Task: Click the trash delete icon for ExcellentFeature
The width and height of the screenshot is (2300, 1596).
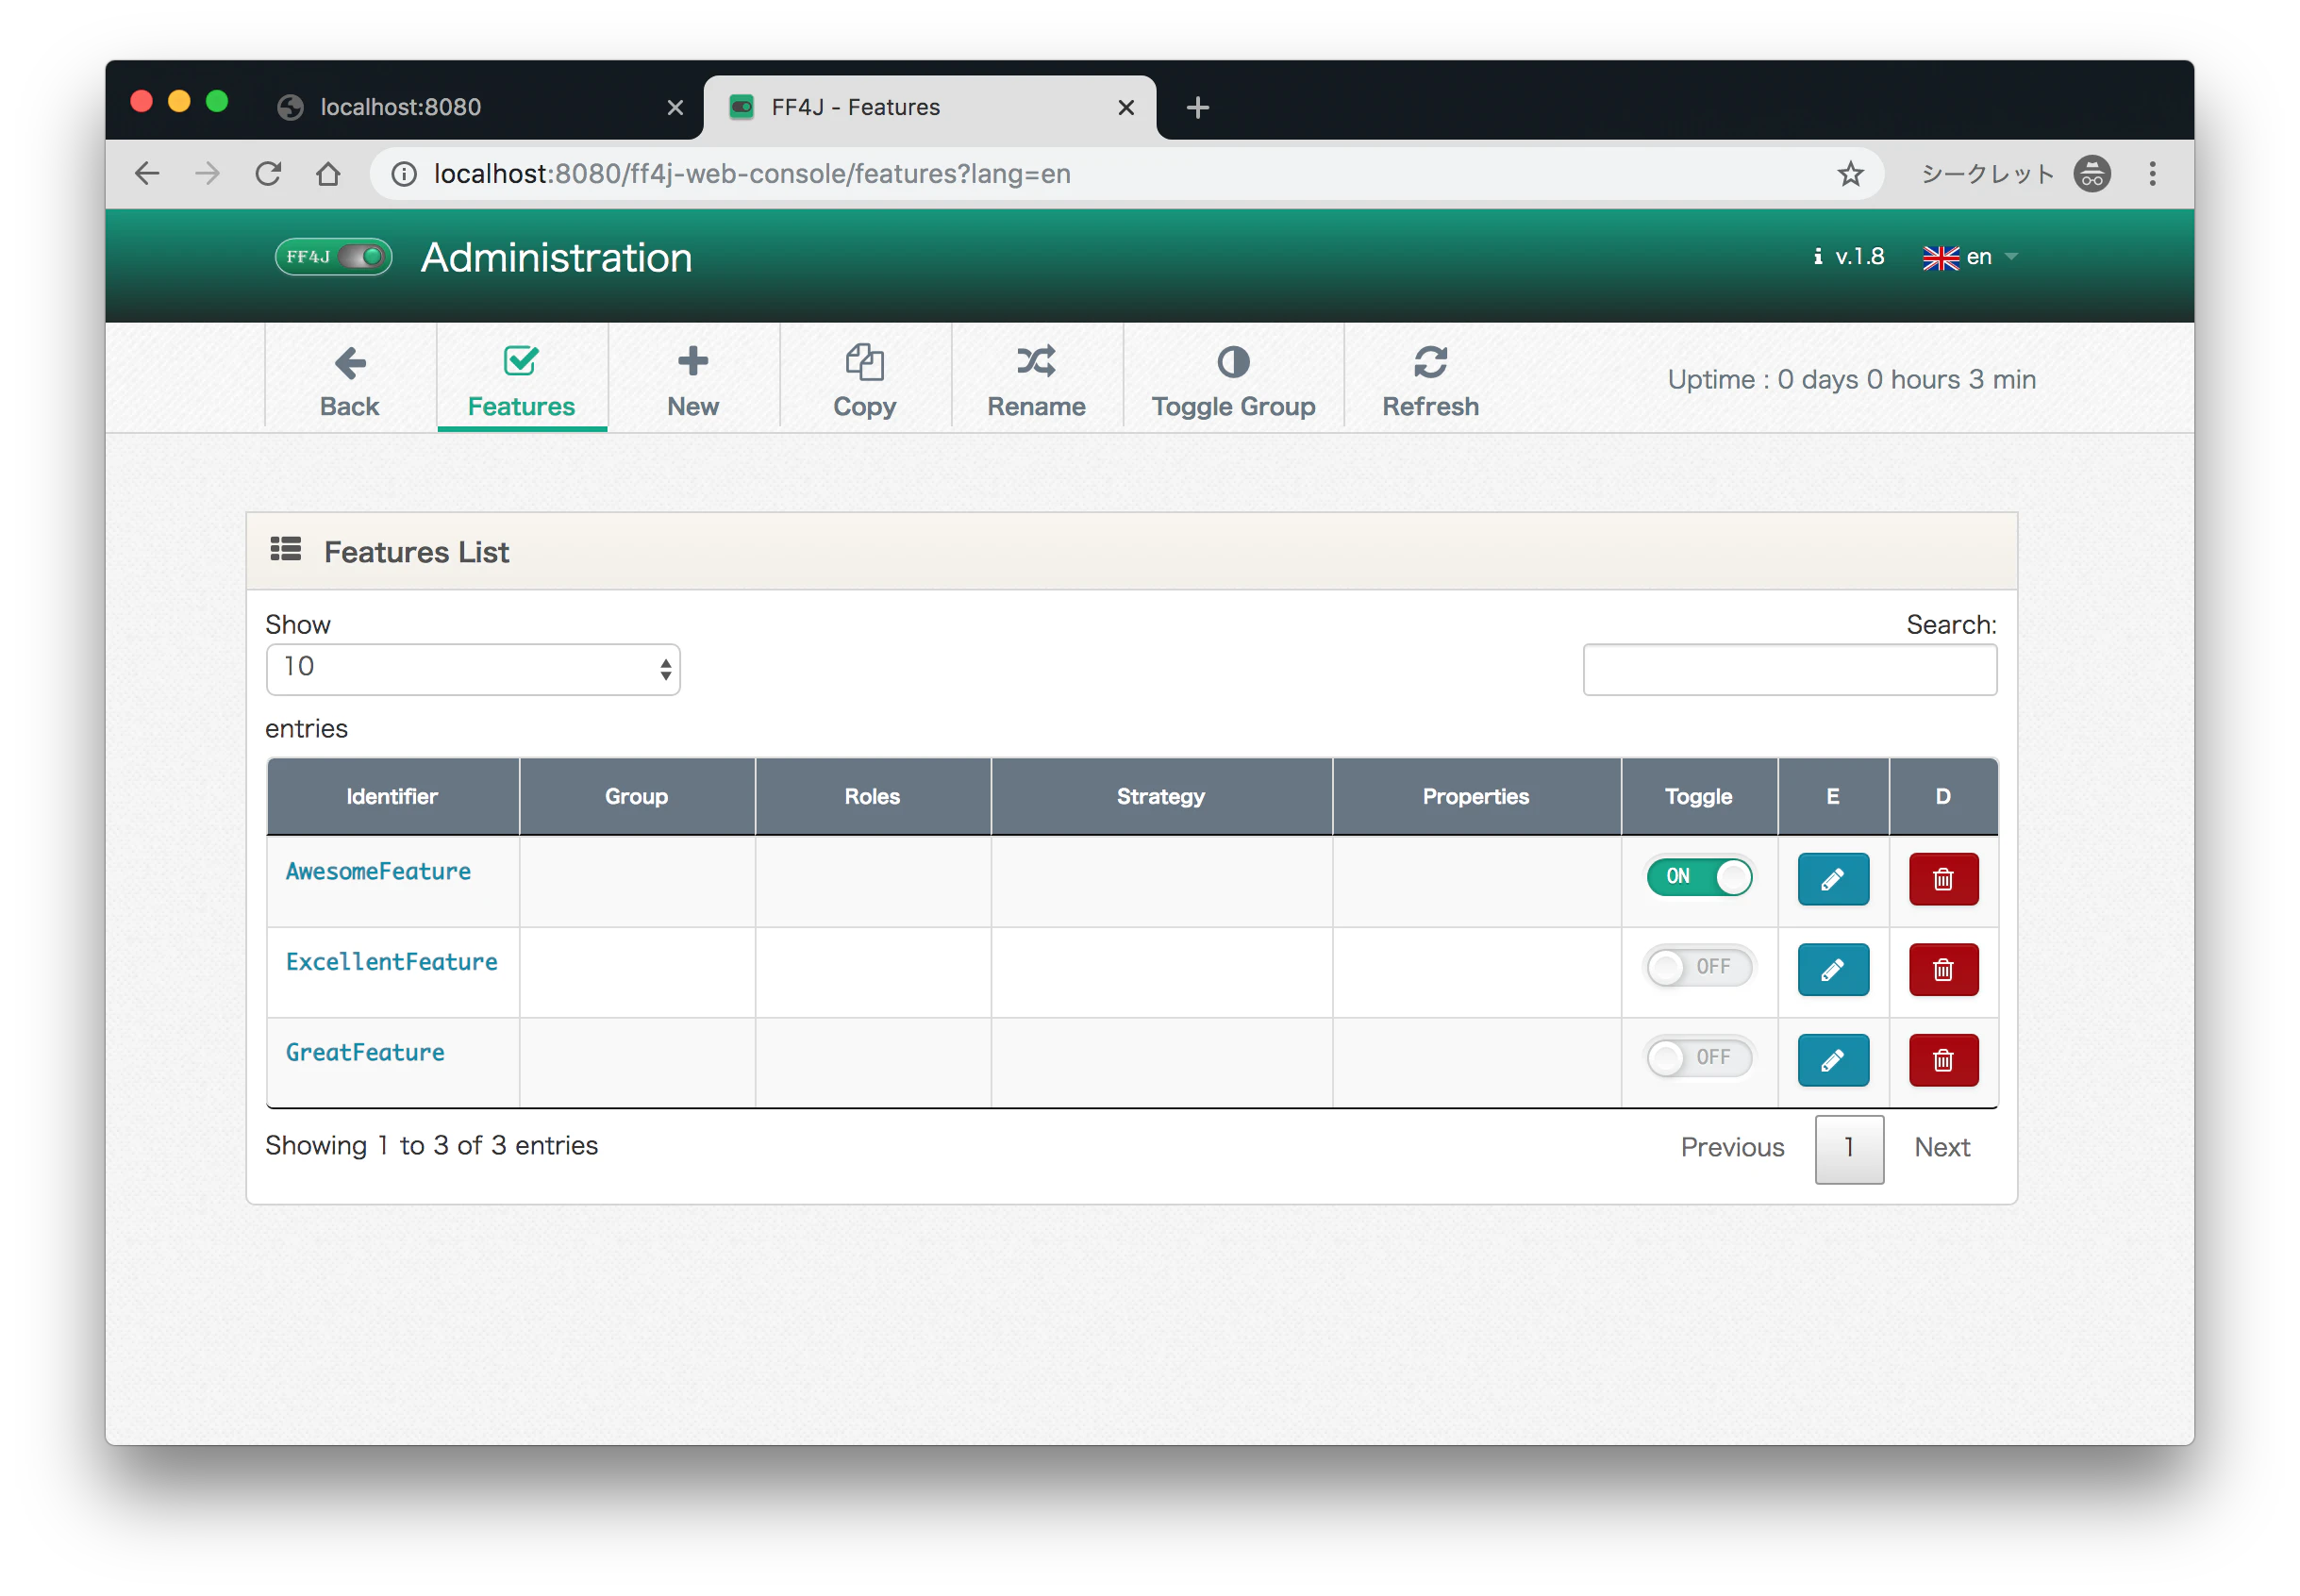Action: 1942,969
